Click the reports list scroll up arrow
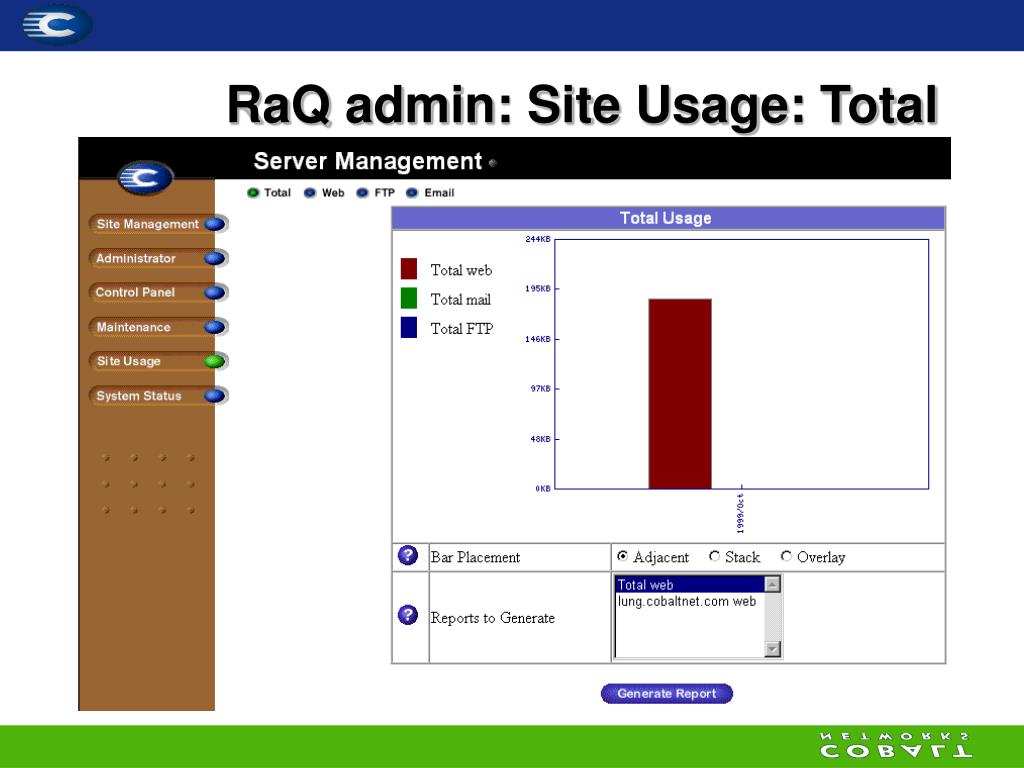1024x768 pixels. point(773,584)
